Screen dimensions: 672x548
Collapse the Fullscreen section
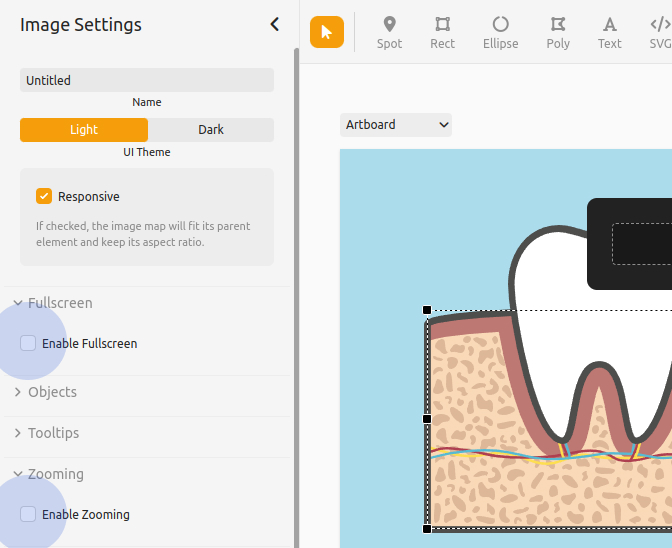(x=53, y=303)
